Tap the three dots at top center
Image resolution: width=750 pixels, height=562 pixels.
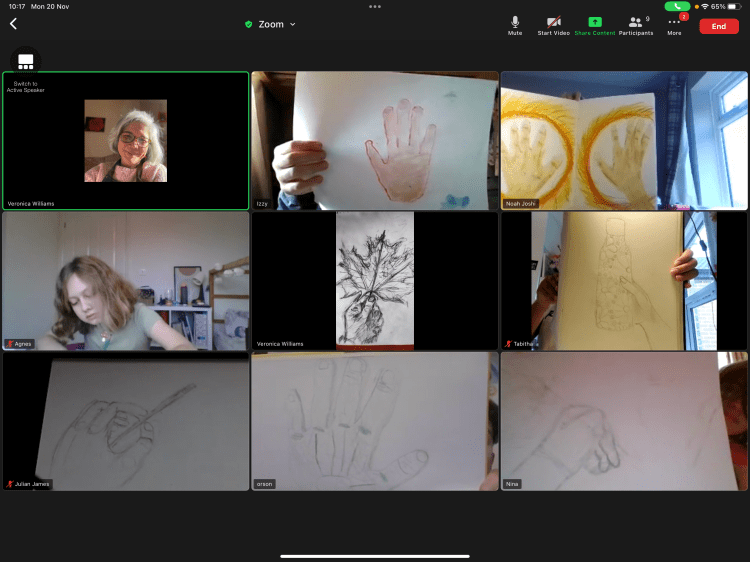[375, 6]
